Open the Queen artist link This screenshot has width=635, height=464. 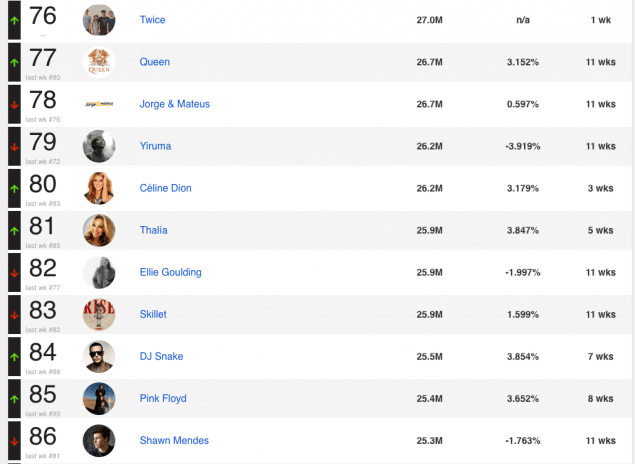154,62
